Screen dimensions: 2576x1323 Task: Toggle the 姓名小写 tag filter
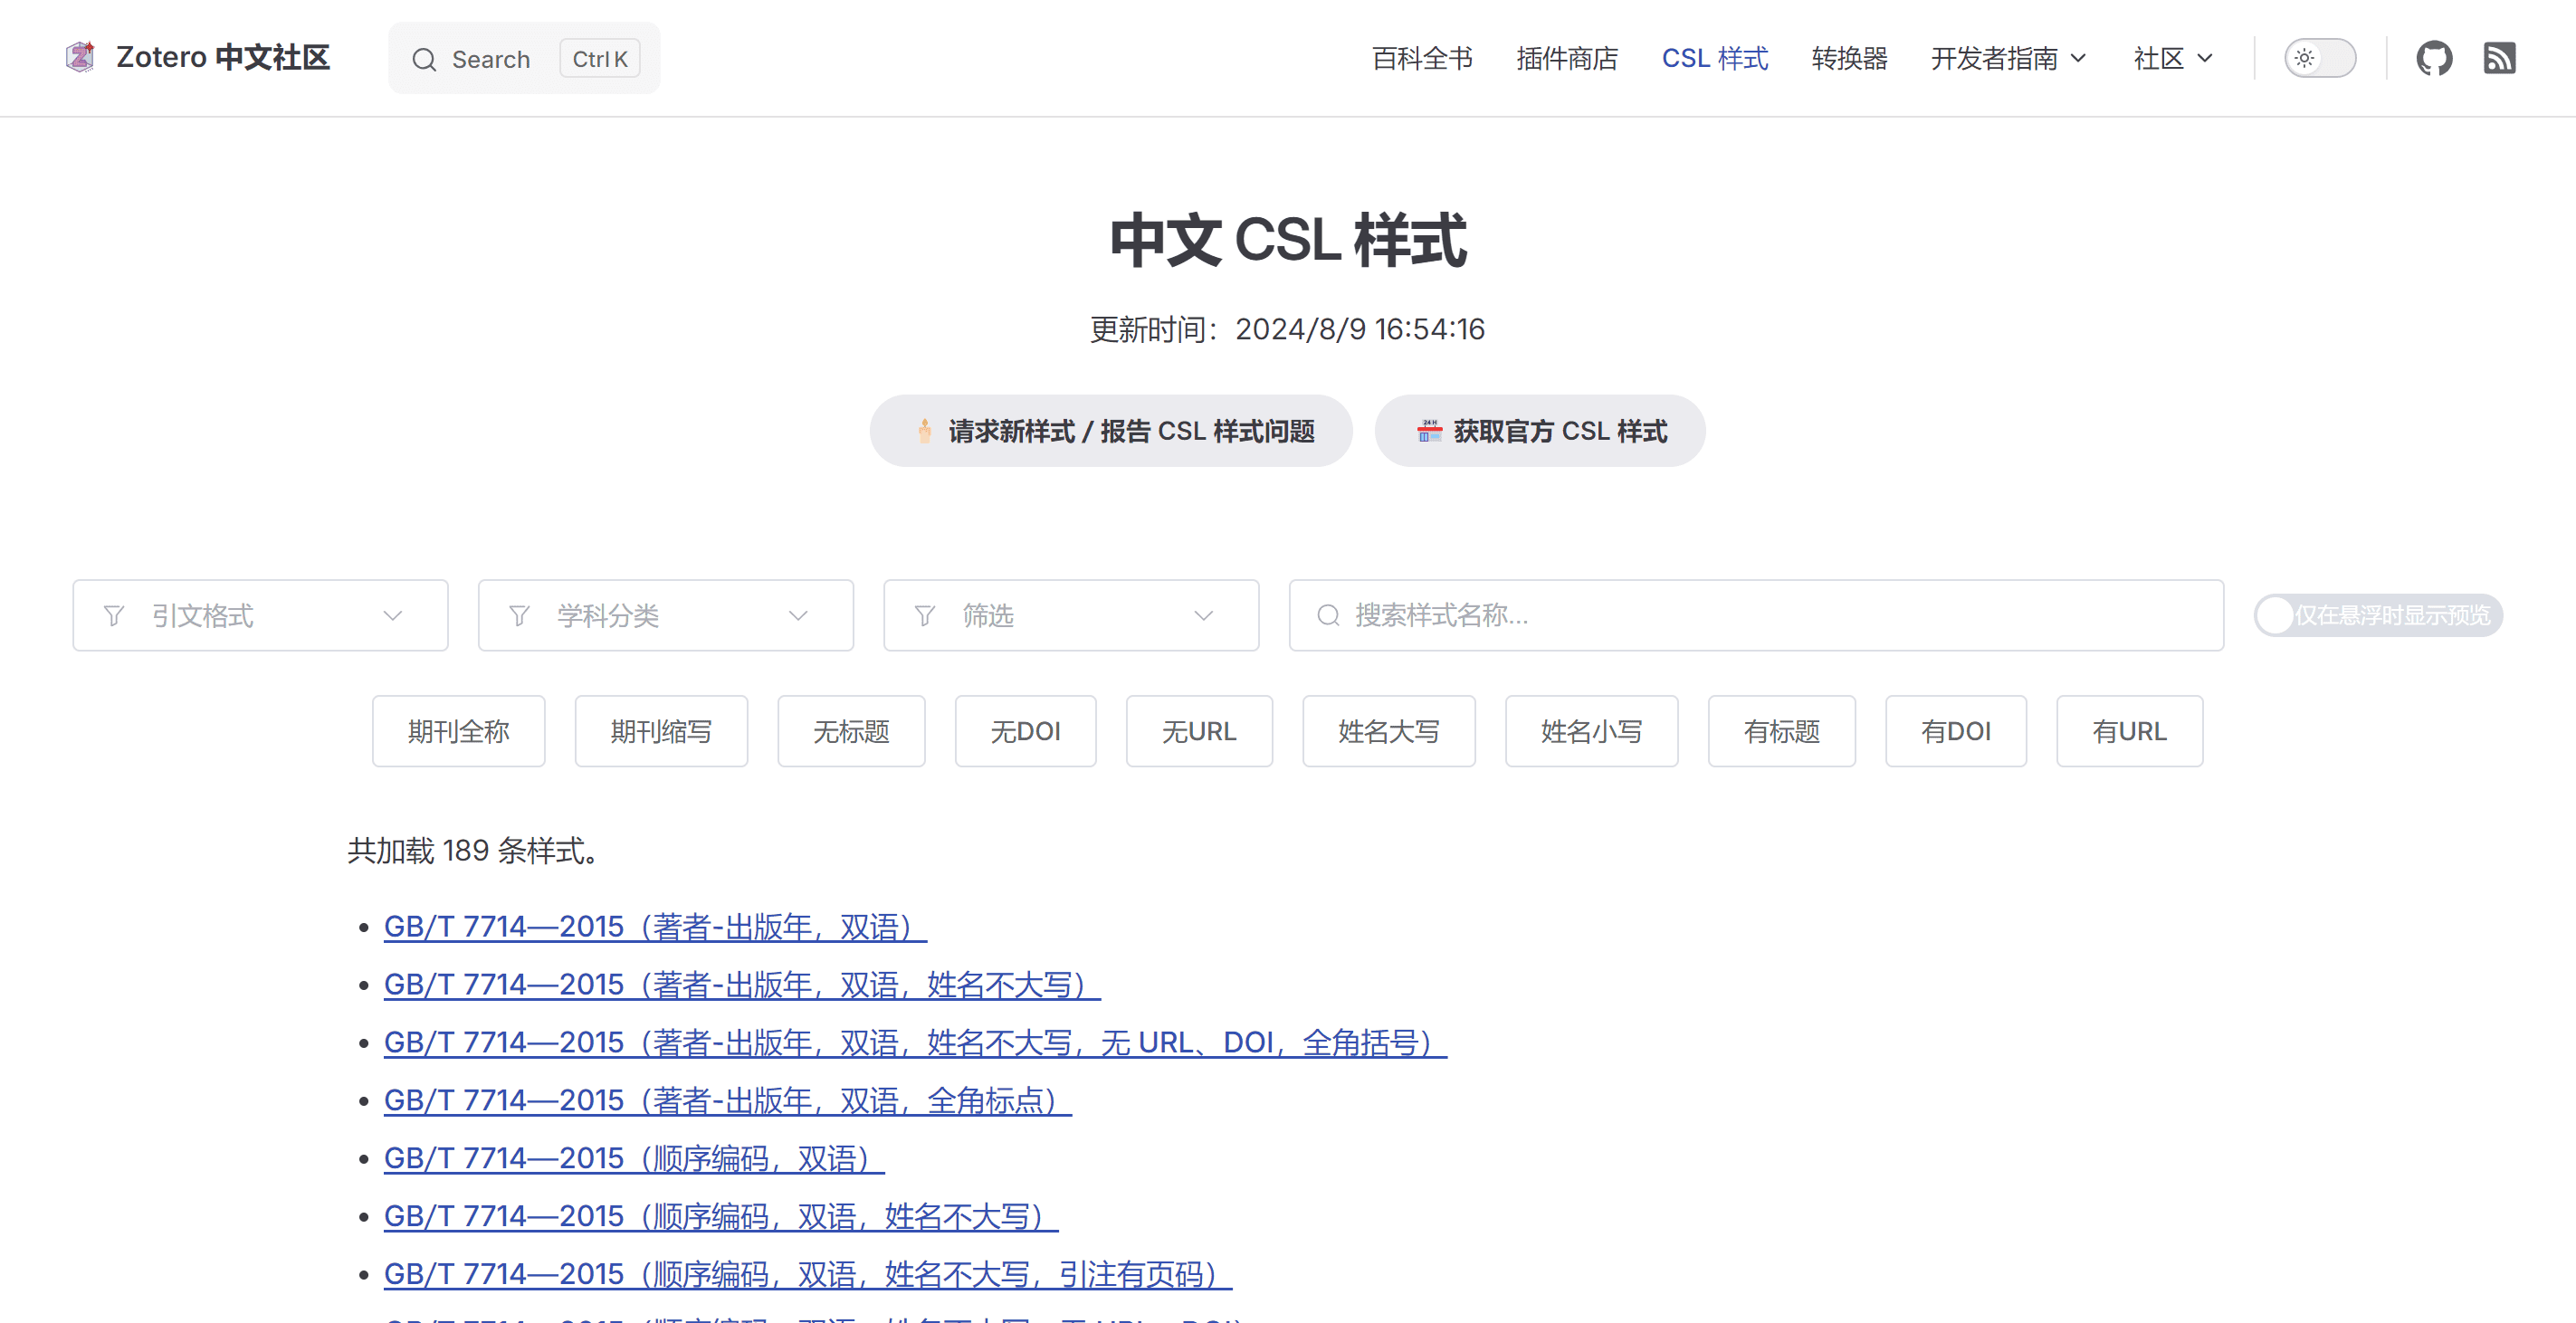[x=1591, y=731]
